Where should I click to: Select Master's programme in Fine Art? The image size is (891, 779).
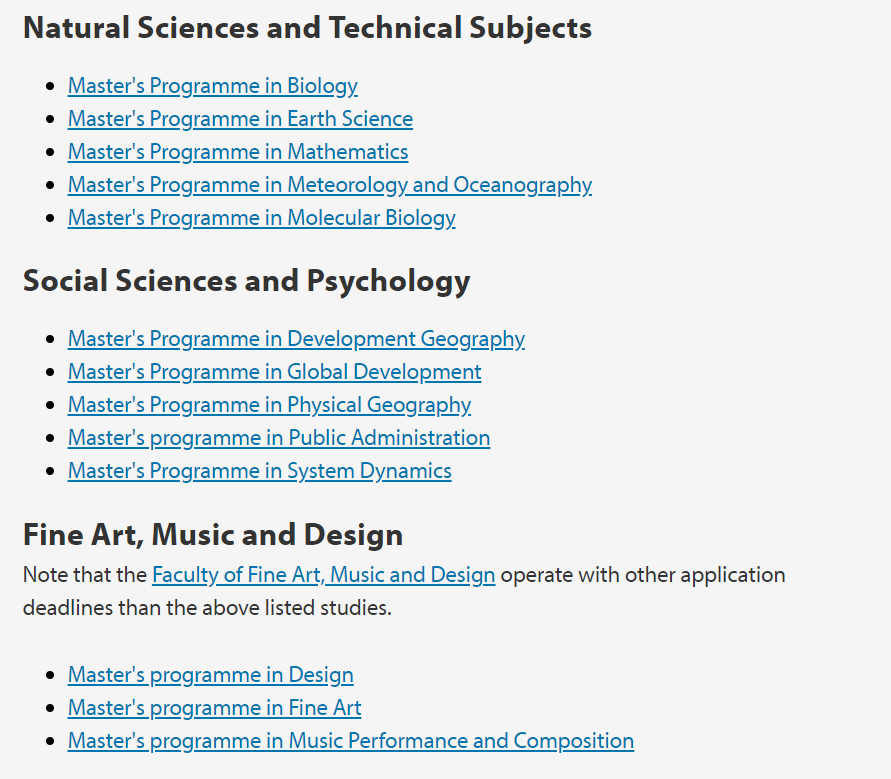(214, 708)
